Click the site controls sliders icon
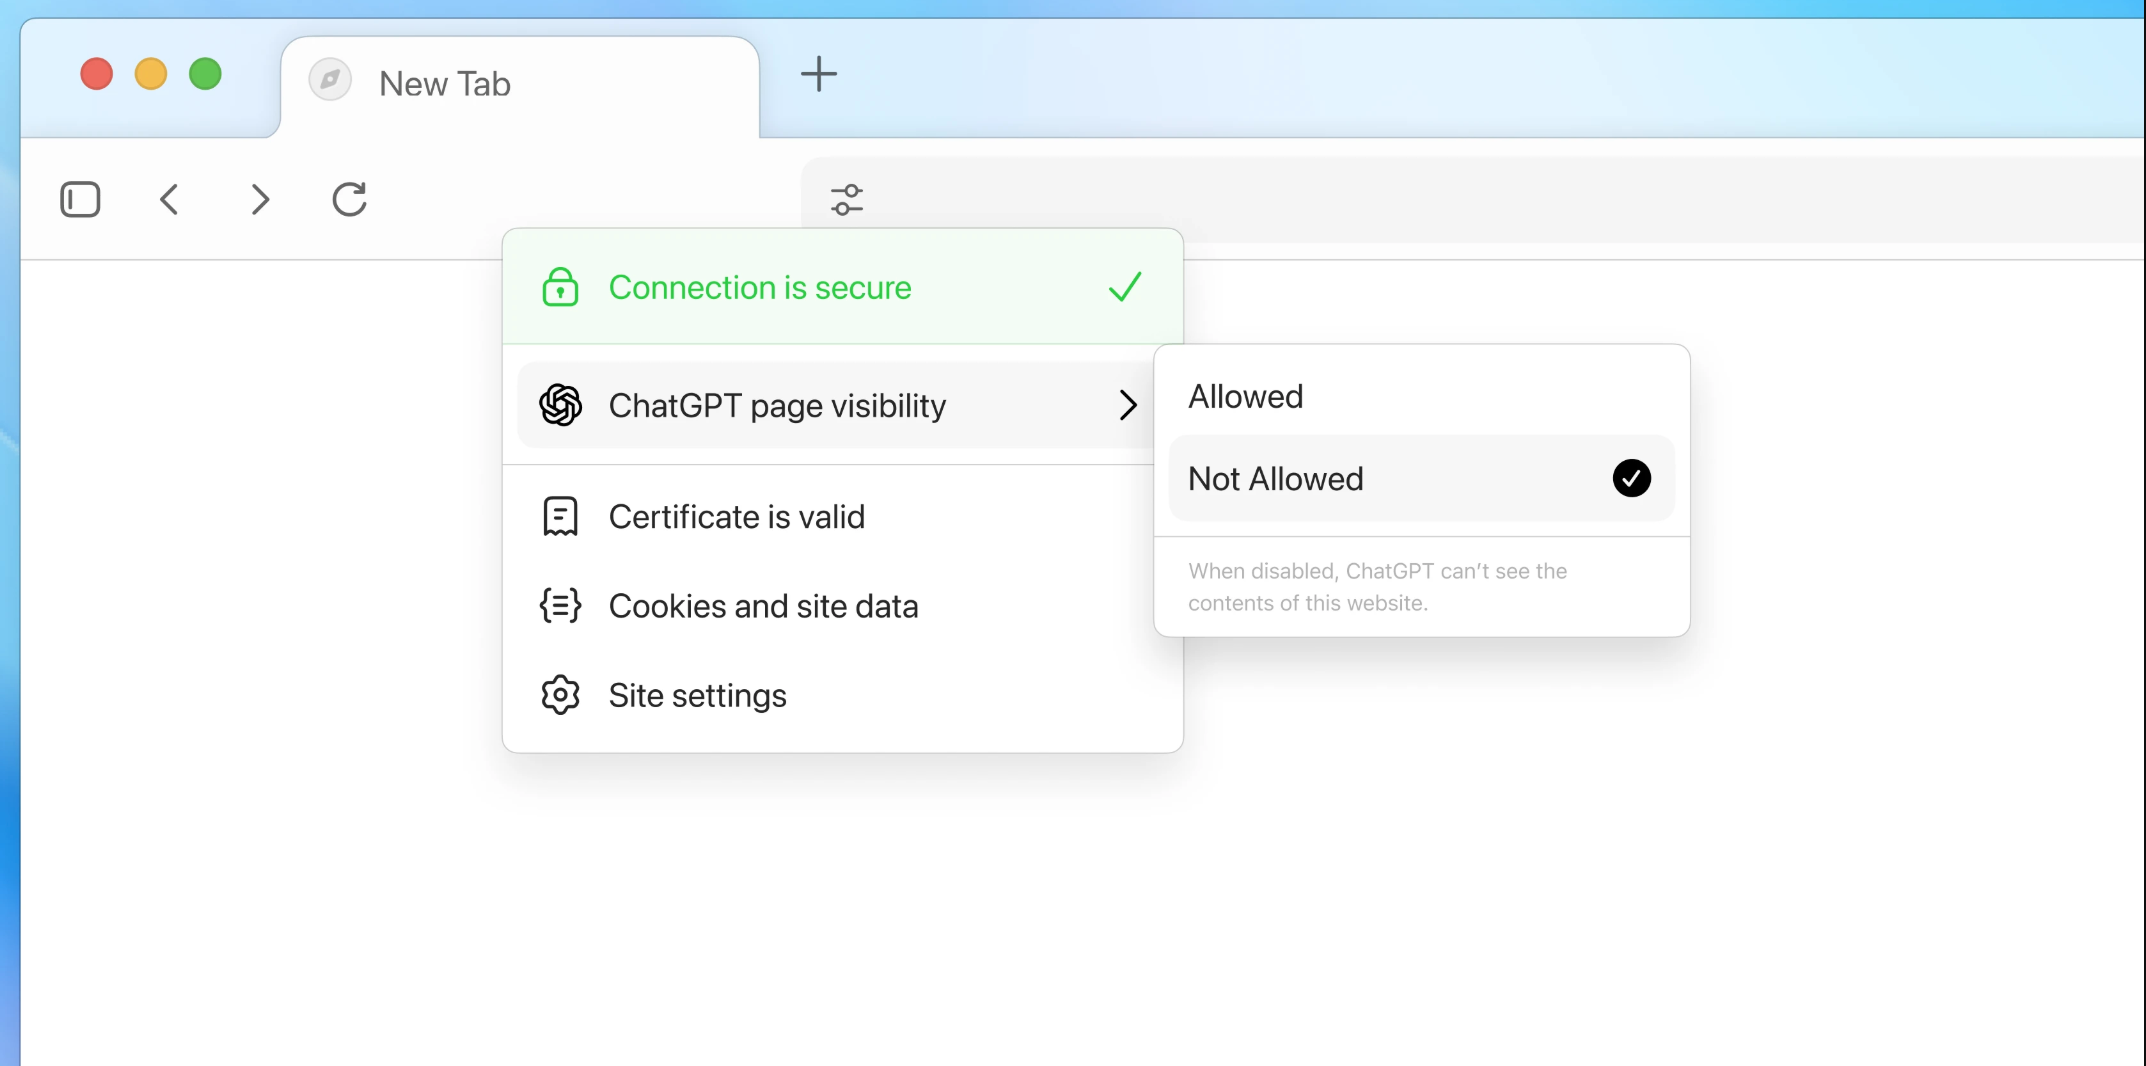This screenshot has height=1066, width=2146. pyautogui.click(x=847, y=200)
